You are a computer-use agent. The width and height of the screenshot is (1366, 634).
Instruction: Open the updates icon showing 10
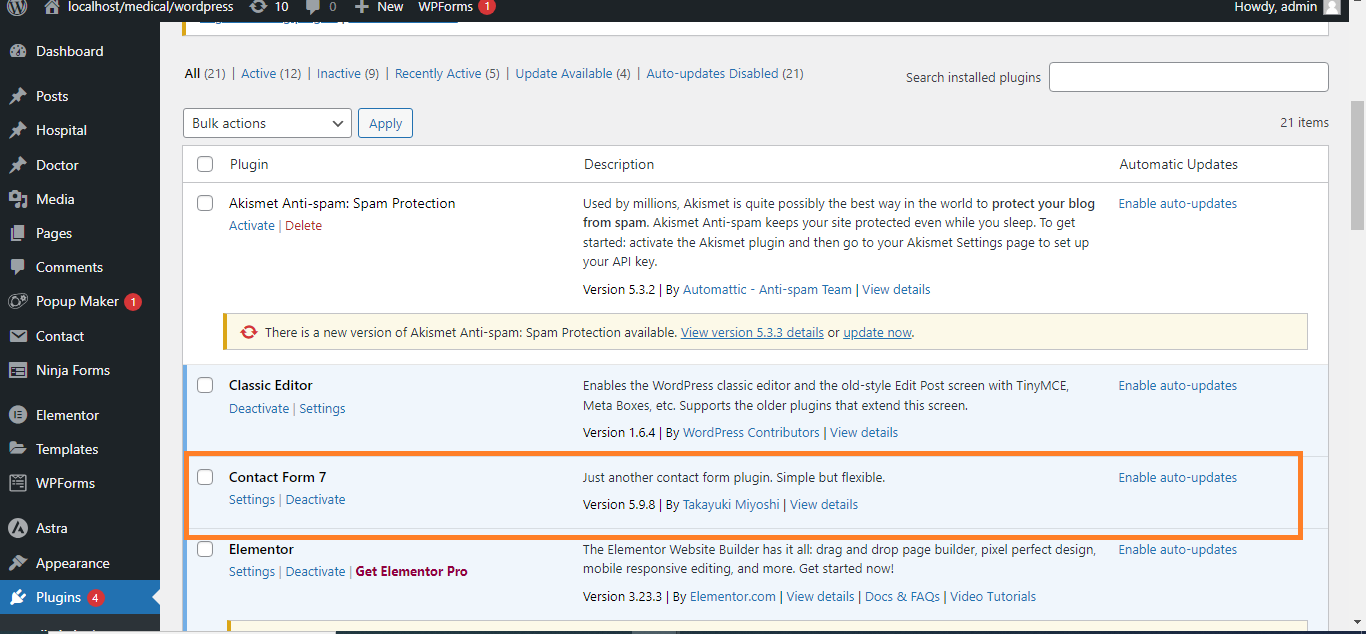(x=258, y=7)
